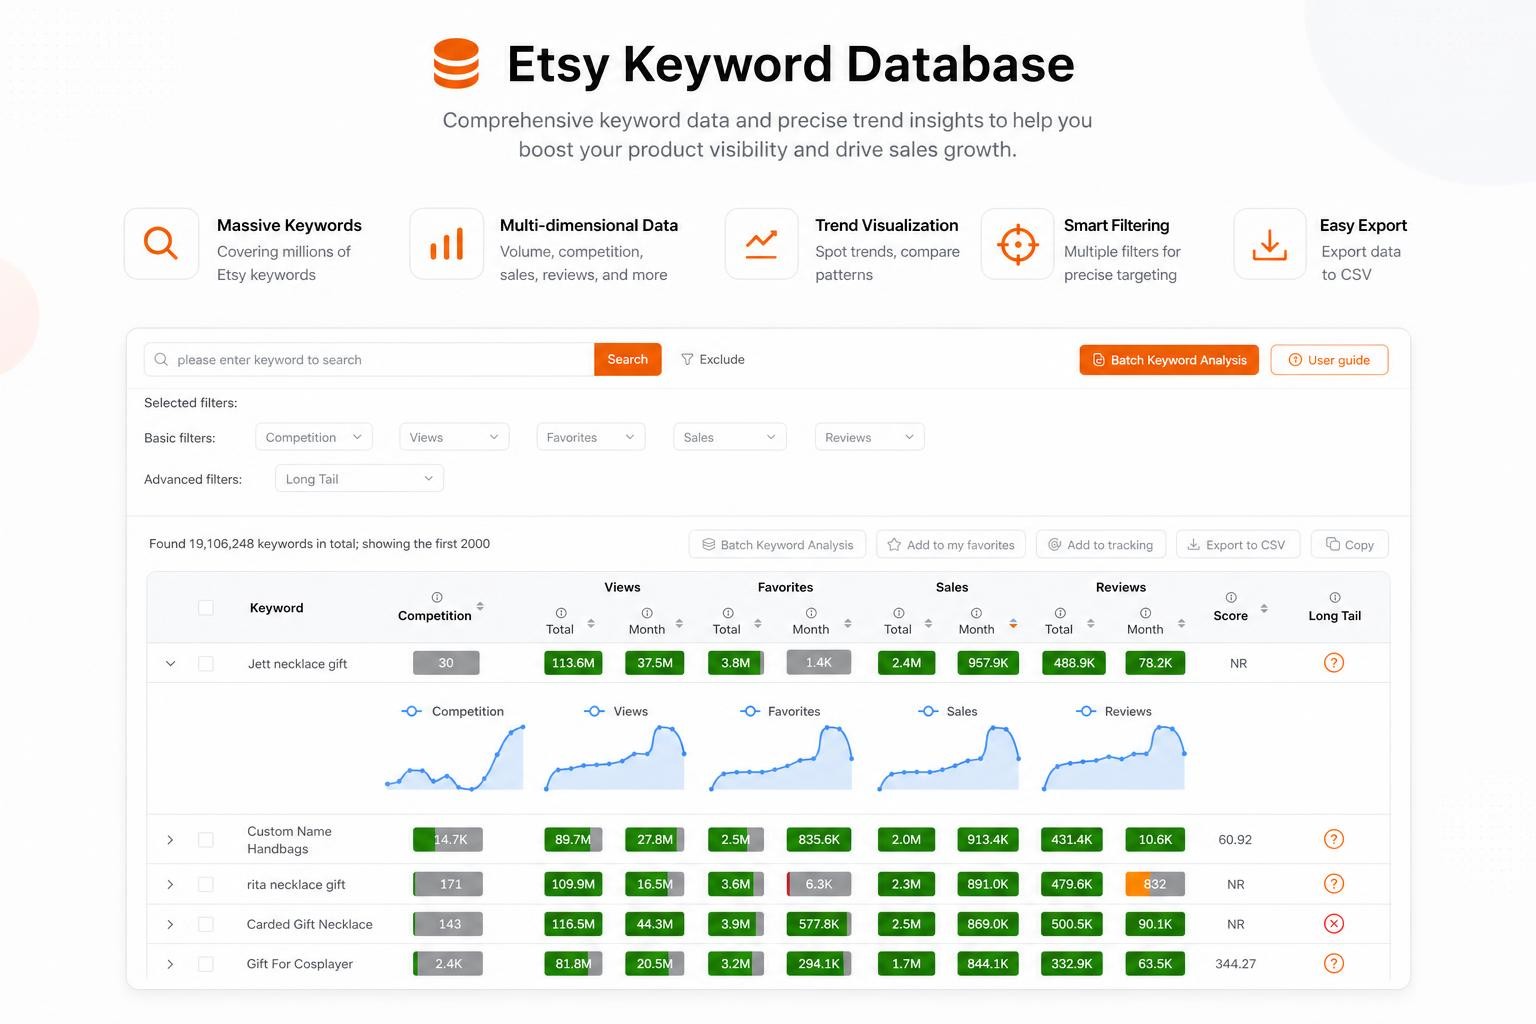The image size is (1536, 1024).
Task: Click the keyword search input field
Action: click(x=369, y=359)
